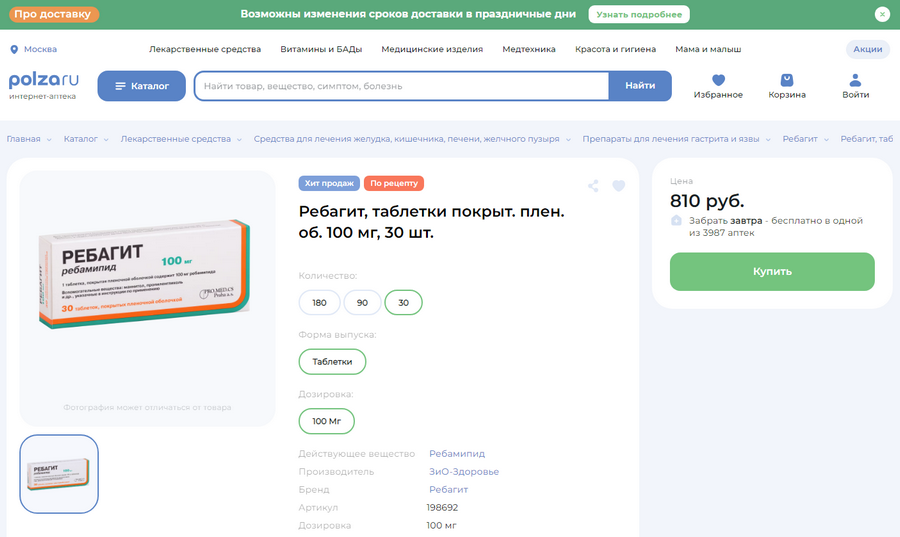Select quantity 180 option
The width and height of the screenshot is (900, 537).
[x=319, y=302]
